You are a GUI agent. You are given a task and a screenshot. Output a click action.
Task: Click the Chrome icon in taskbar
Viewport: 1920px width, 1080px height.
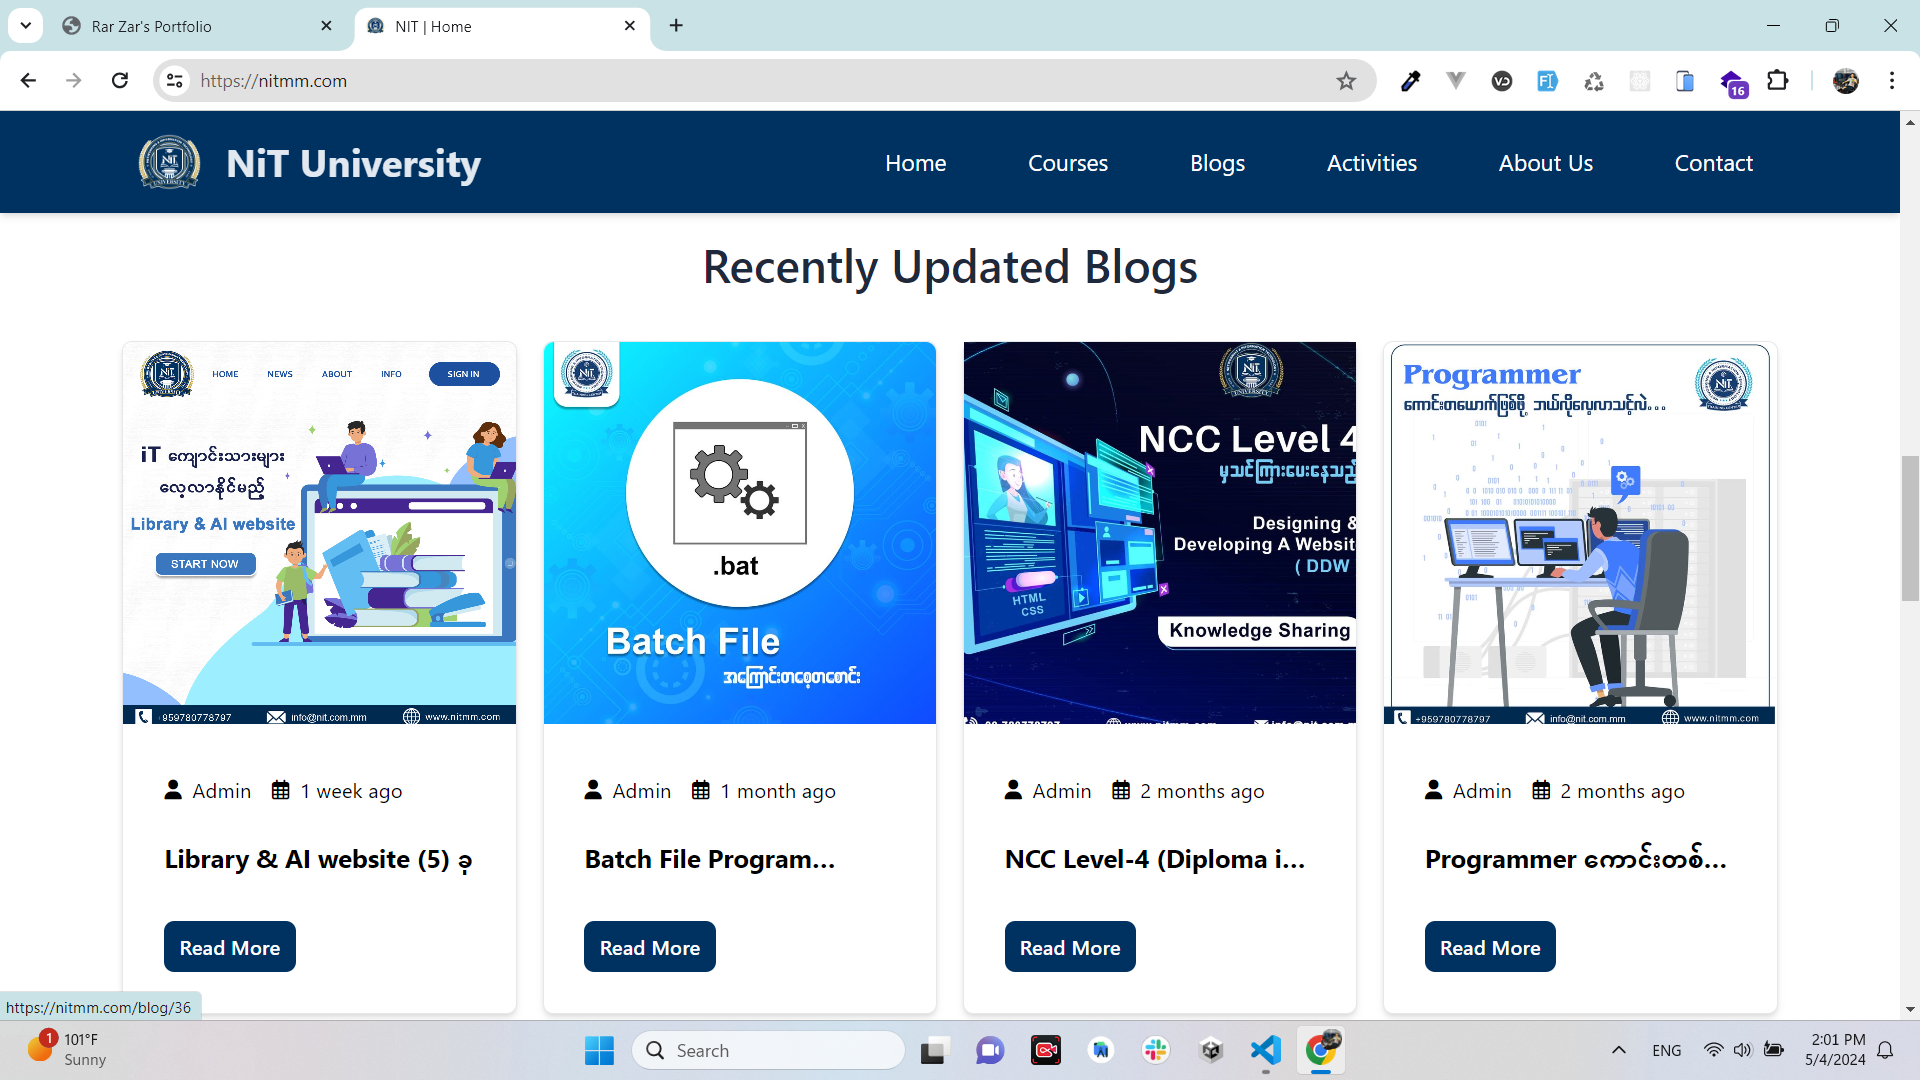pos(1321,1050)
